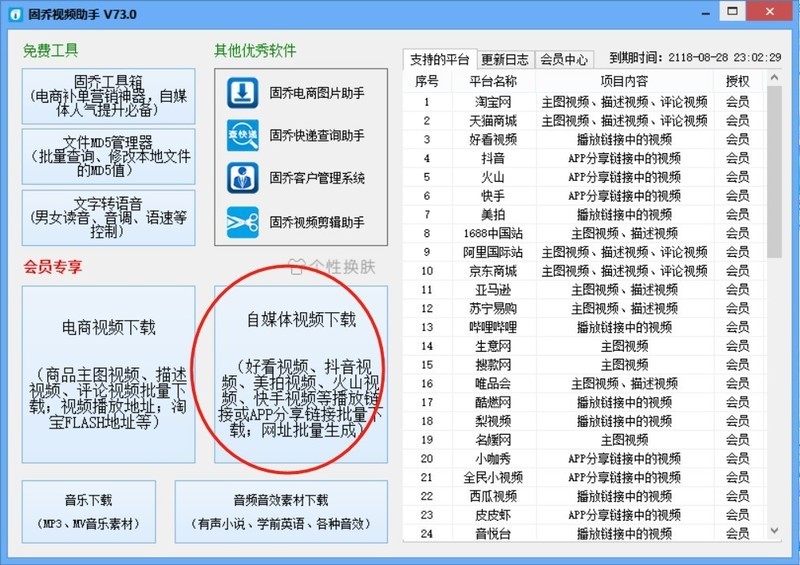The height and width of the screenshot is (565, 800).
Task: Open 自媒体视频下载 member feature
Action: 301,374
